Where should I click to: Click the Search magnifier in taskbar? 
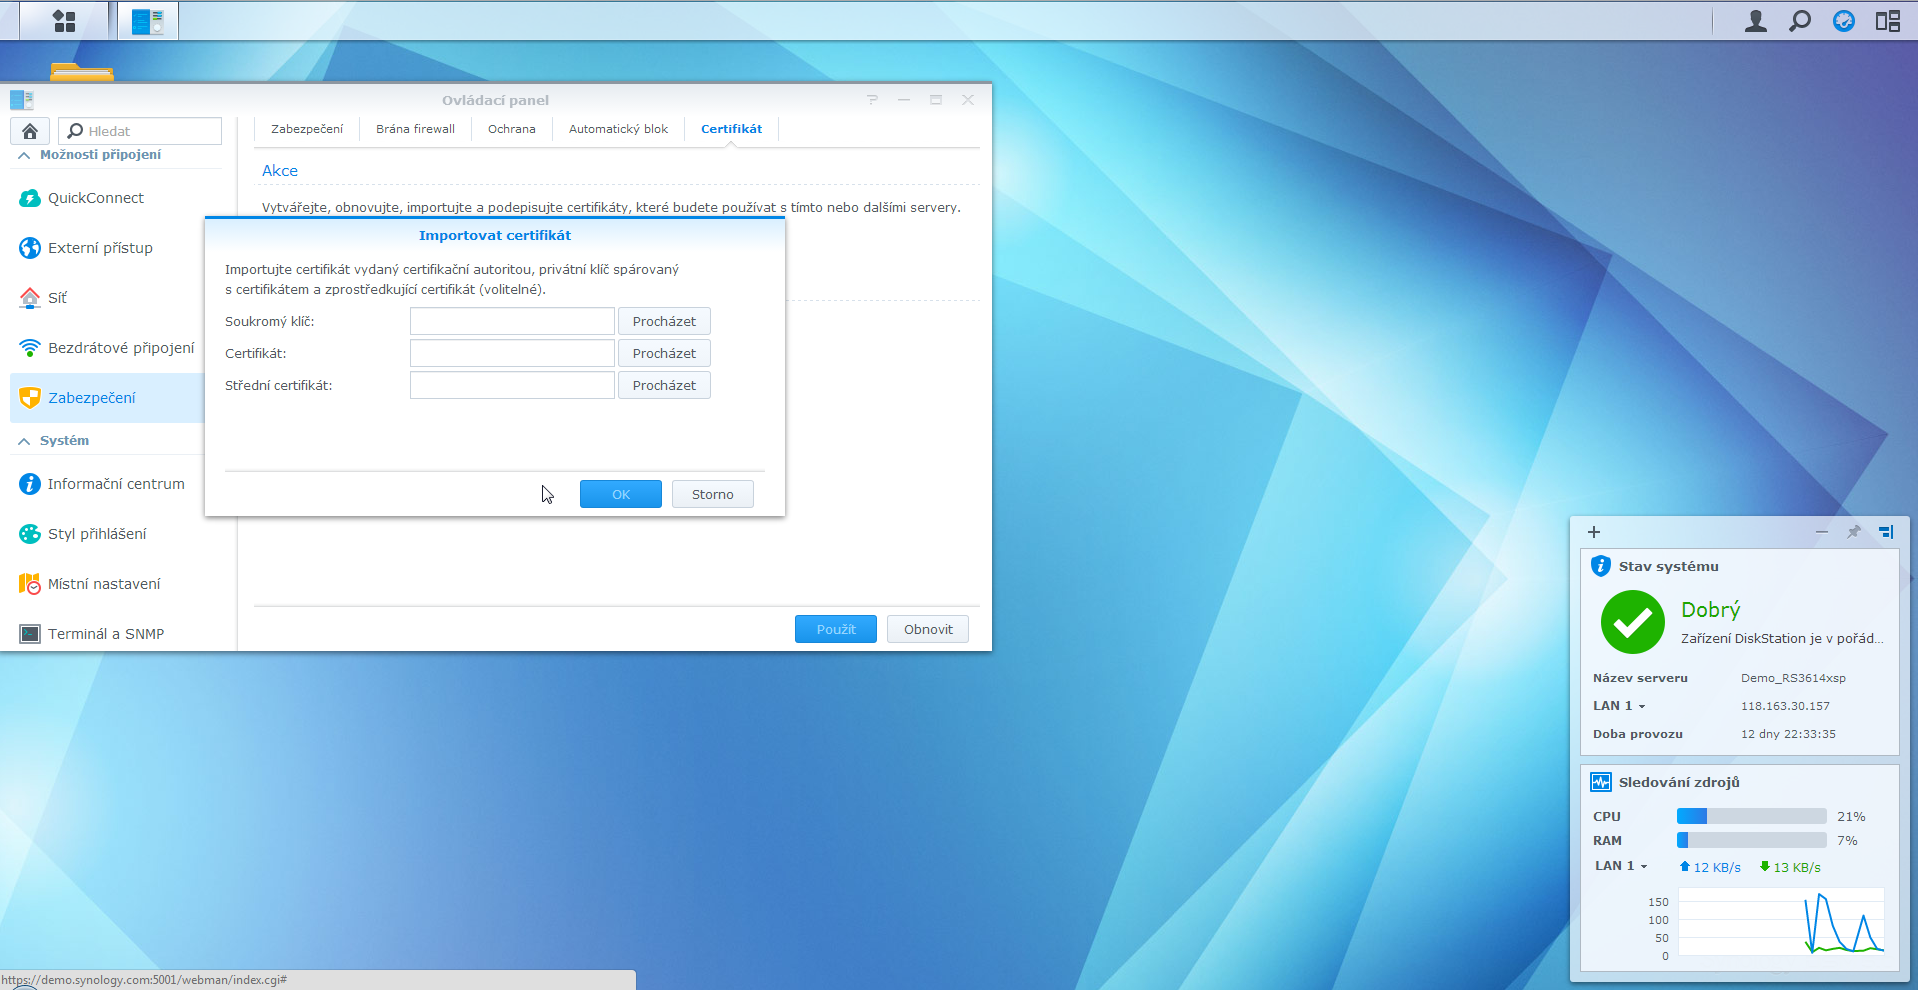1799,21
